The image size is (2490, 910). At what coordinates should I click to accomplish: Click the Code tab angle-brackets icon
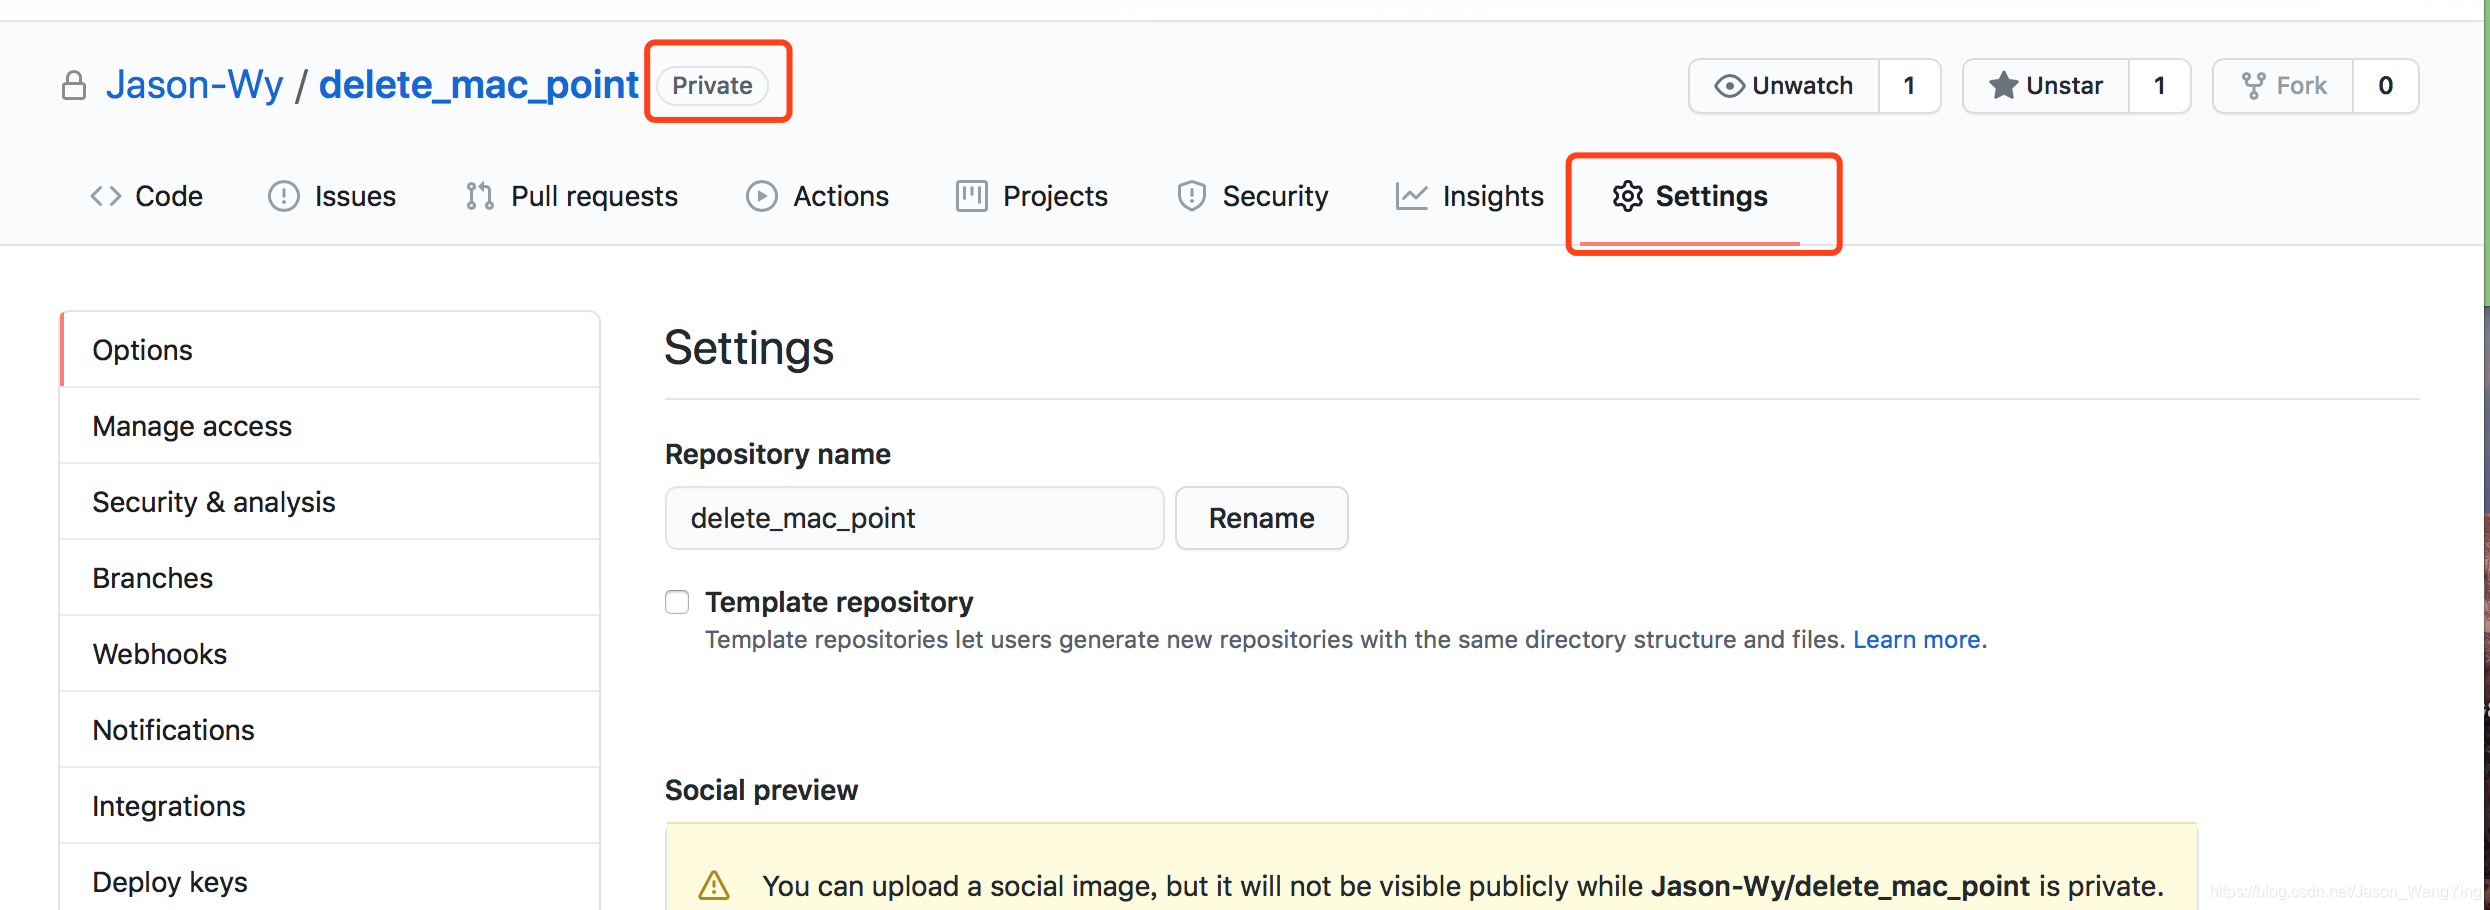(x=106, y=196)
